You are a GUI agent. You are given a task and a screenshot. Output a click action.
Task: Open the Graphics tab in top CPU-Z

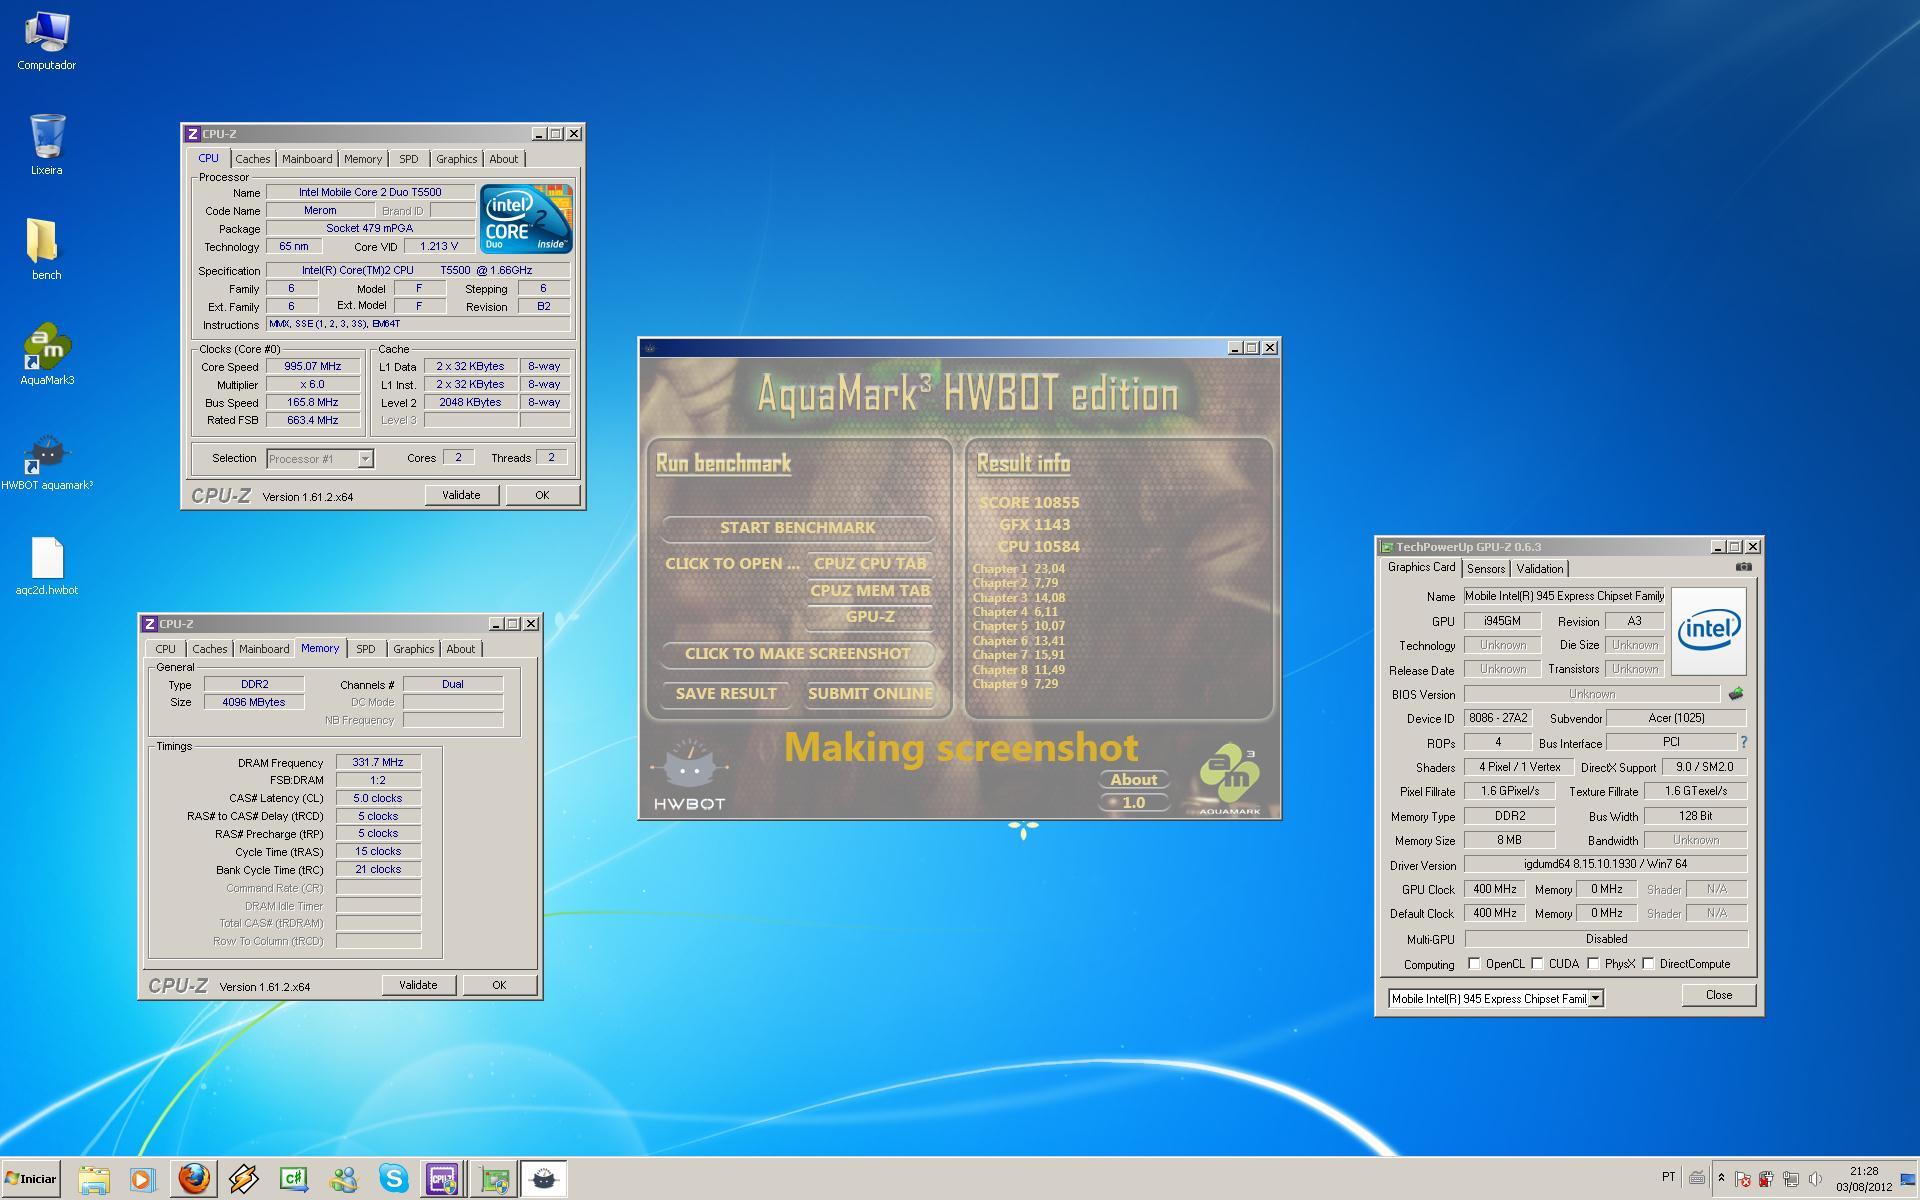[x=456, y=159]
